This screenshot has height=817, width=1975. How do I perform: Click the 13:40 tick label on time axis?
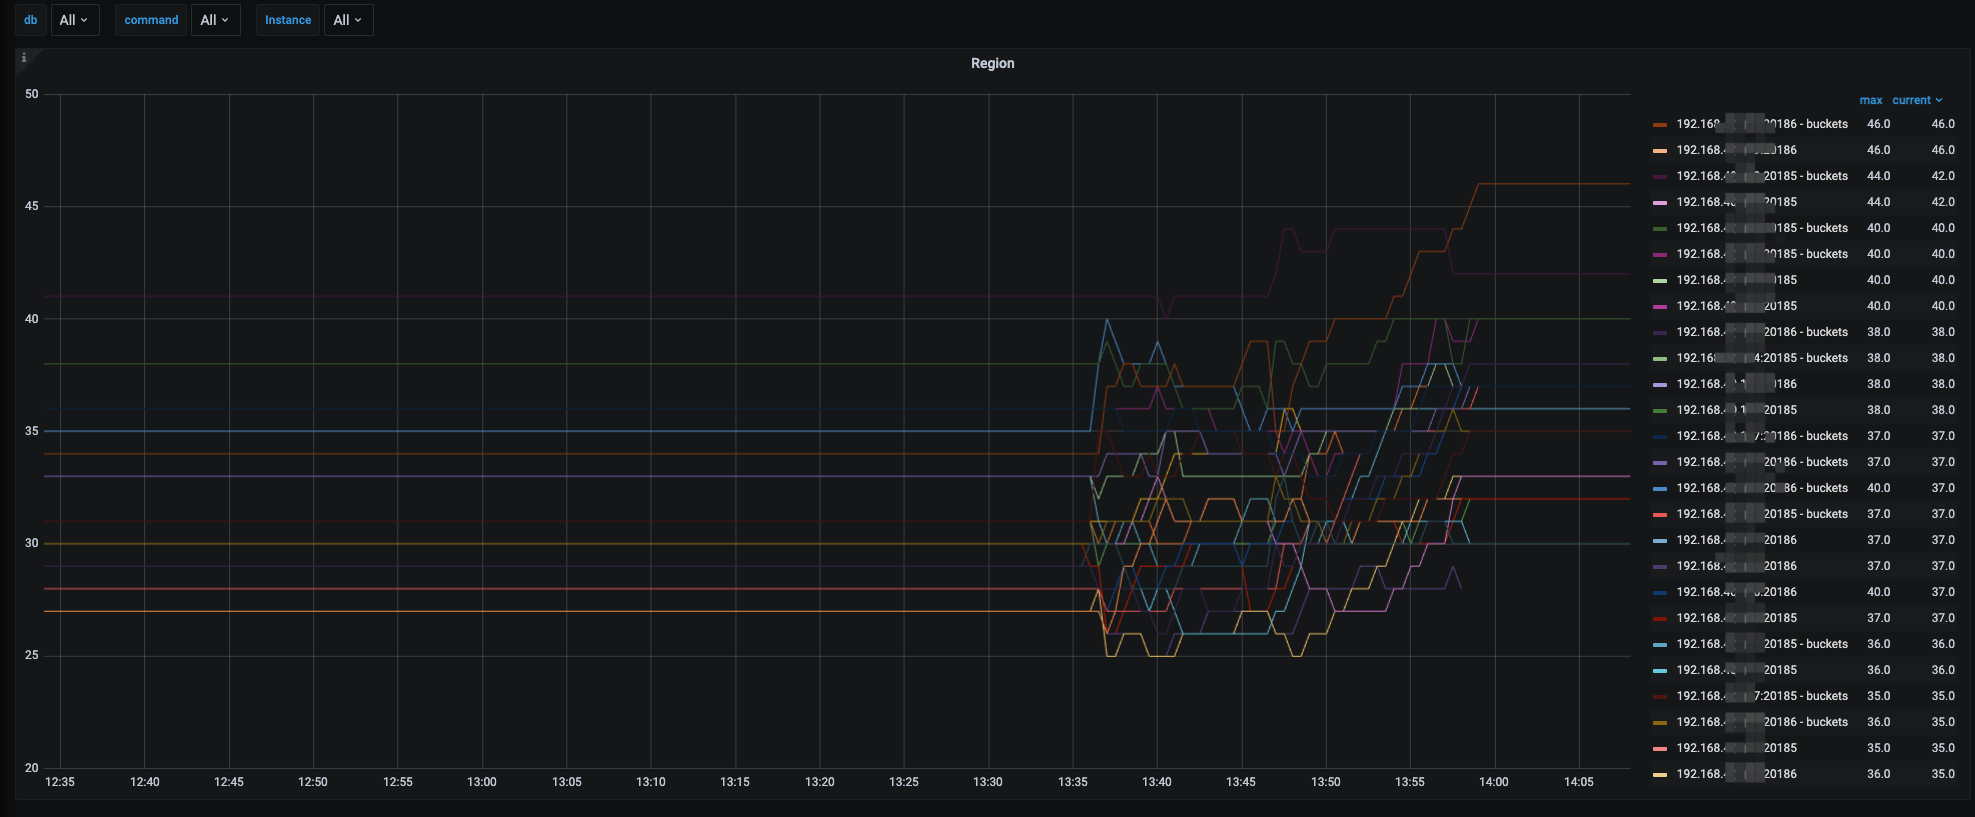coord(1157,782)
